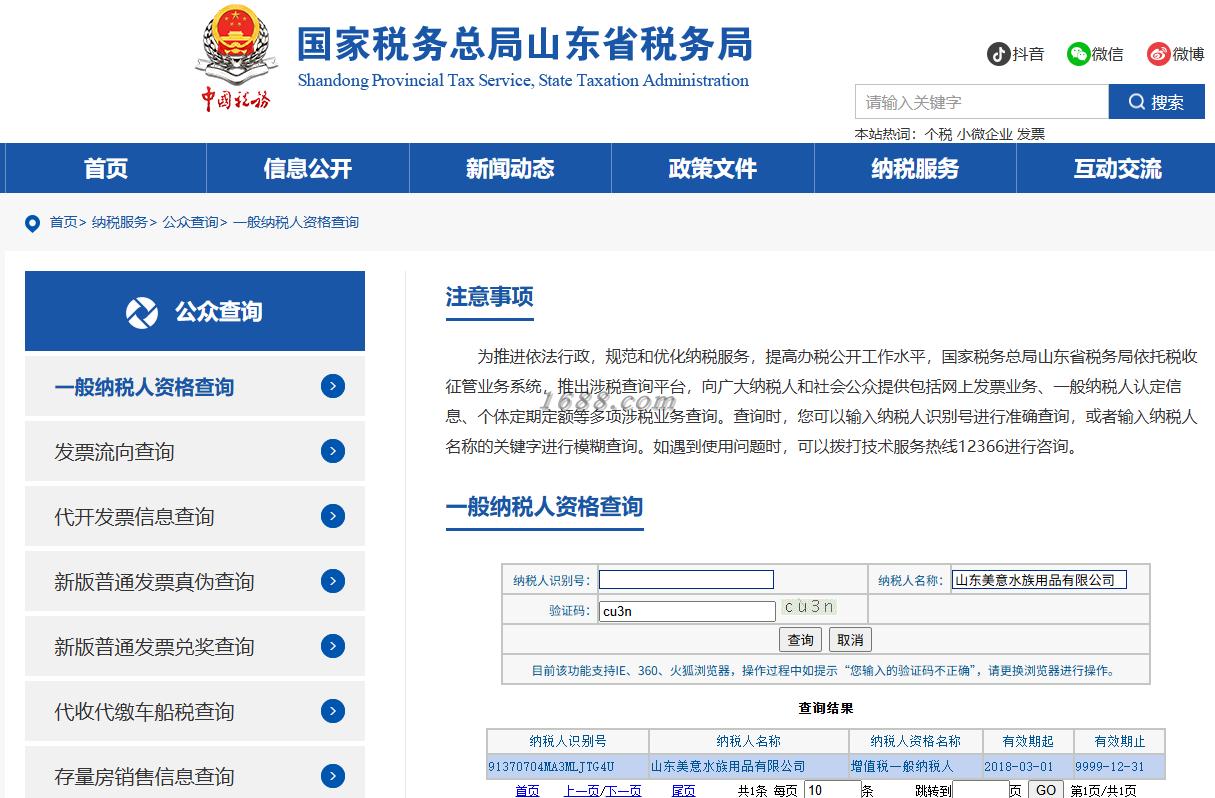Open sidebar item 新版普通发票兑奖查询
This screenshot has width=1215, height=798.
tap(195, 647)
